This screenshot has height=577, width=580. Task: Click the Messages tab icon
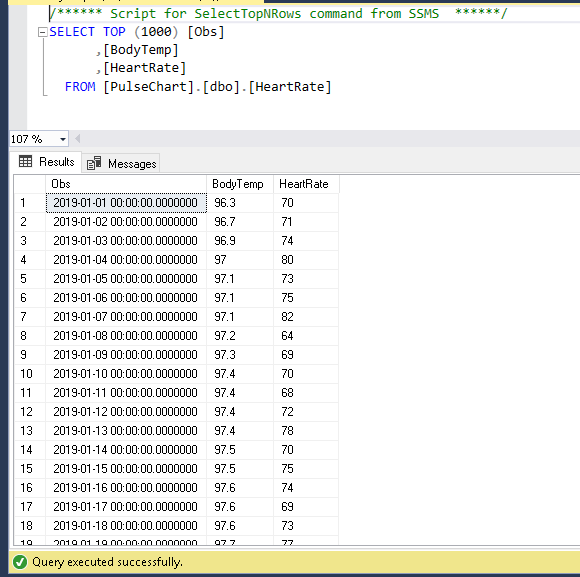click(x=94, y=163)
